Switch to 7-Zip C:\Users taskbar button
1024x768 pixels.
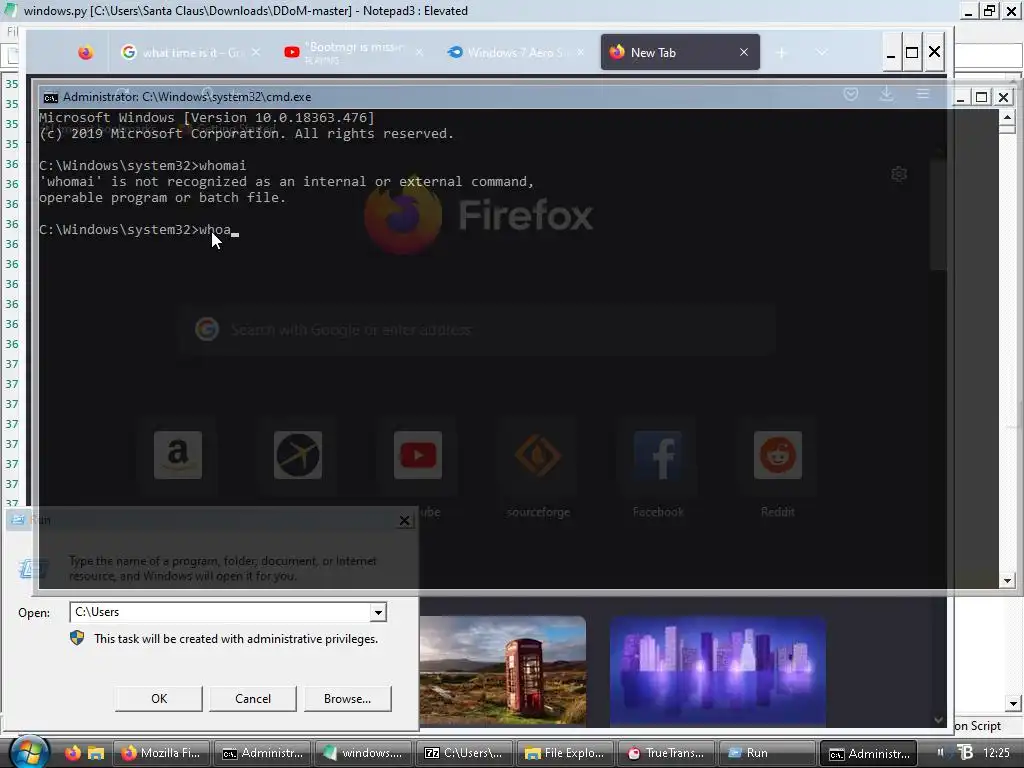coord(464,753)
